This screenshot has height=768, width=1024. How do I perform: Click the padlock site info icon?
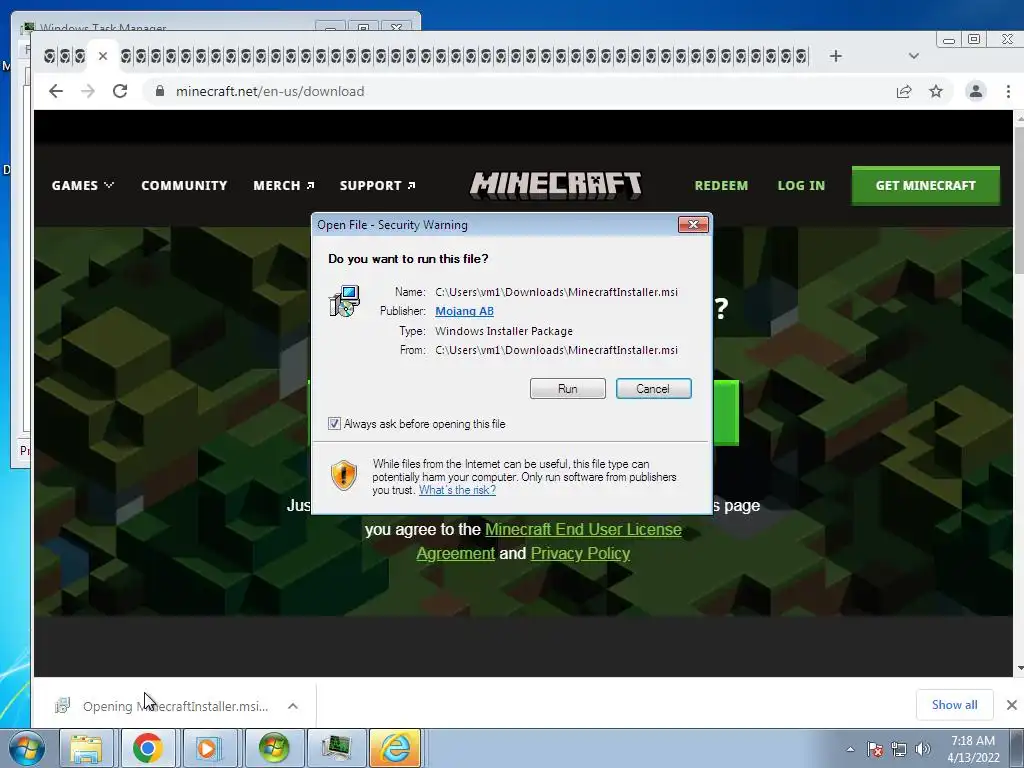(x=160, y=91)
